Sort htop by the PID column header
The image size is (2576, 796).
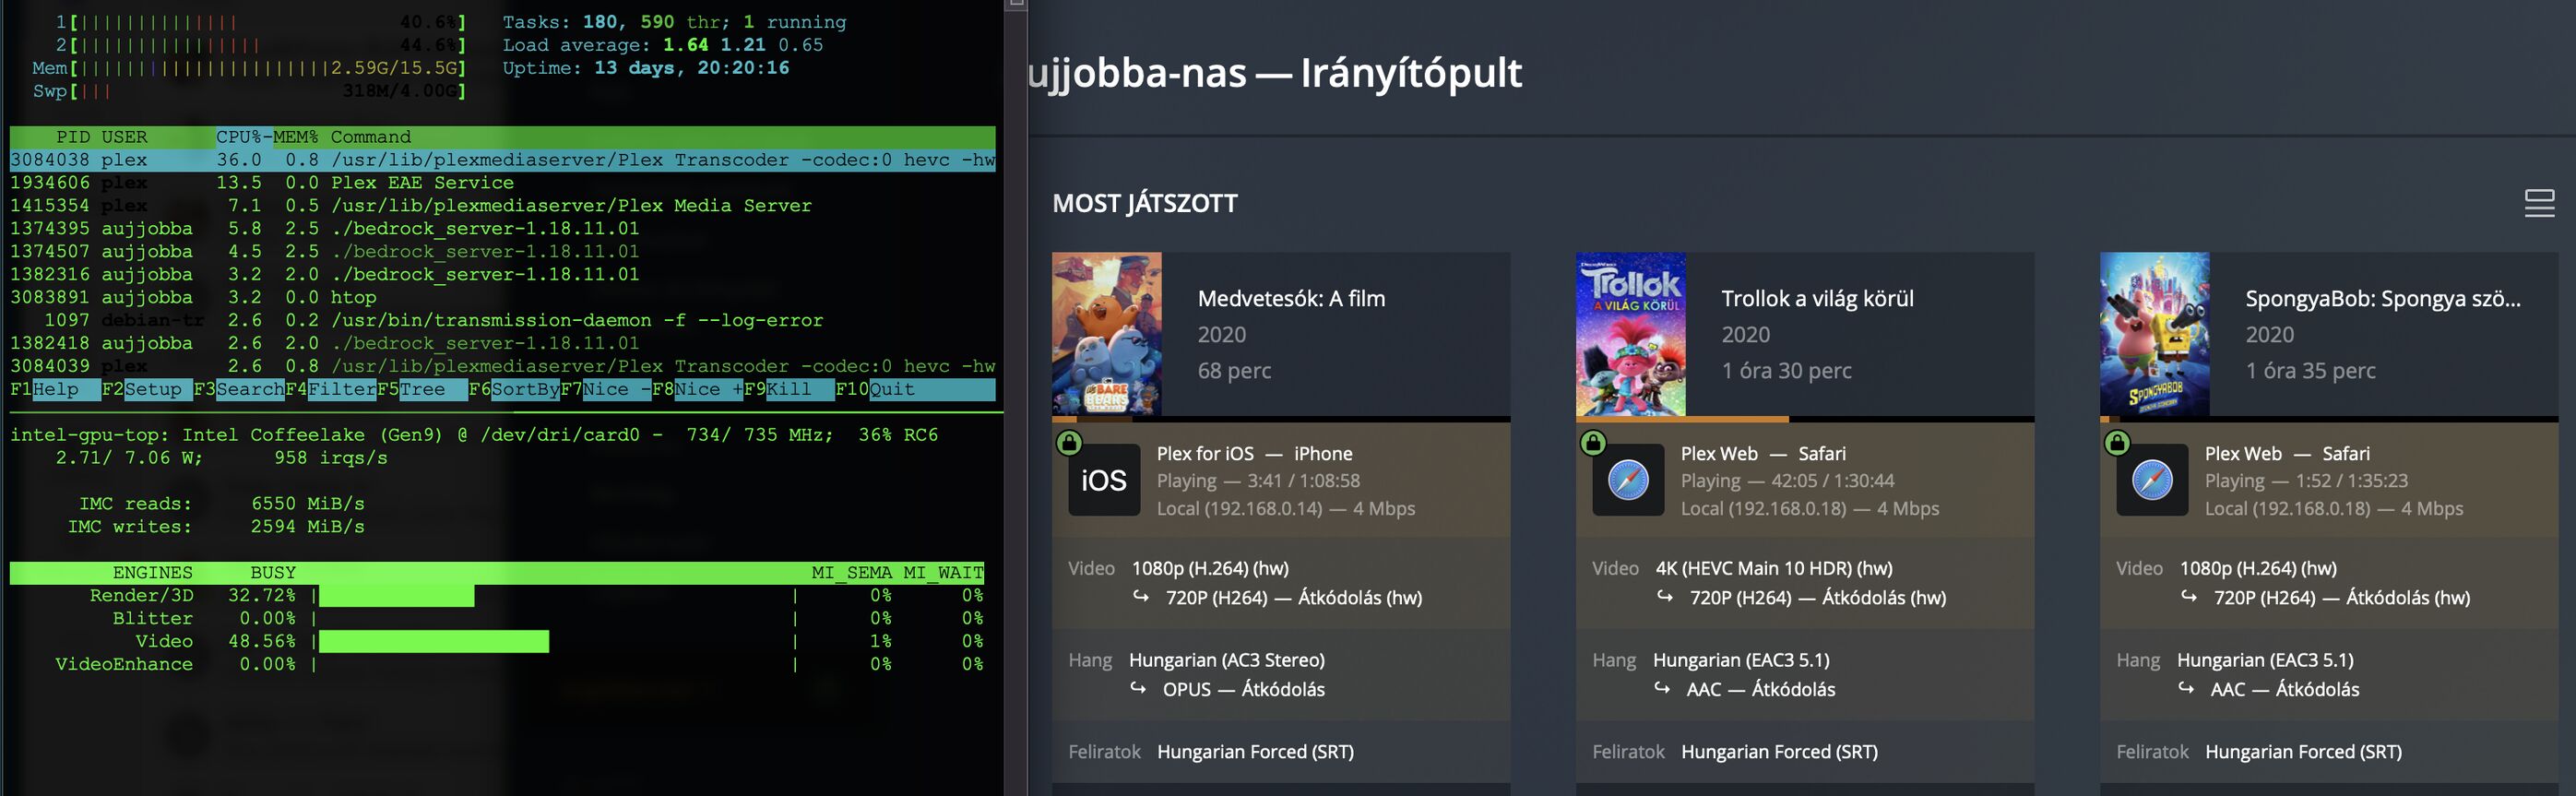click(72, 137)
